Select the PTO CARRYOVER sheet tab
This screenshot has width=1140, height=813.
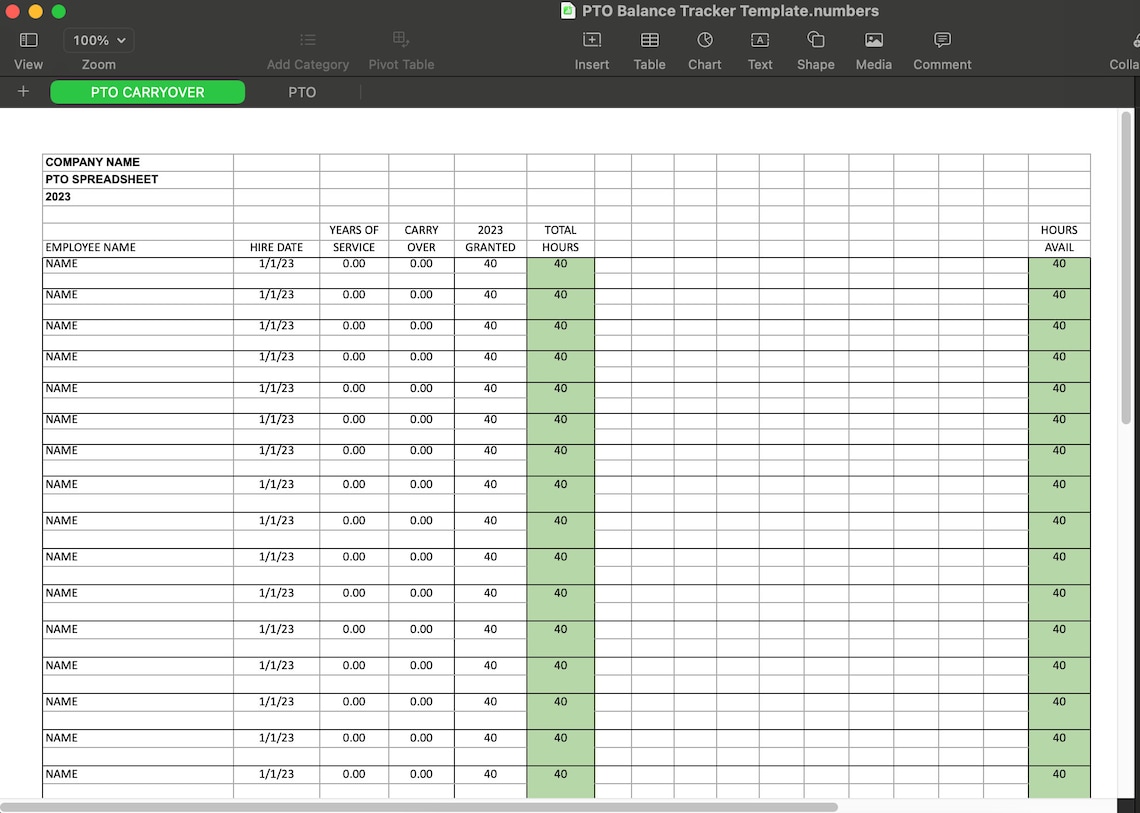coord(147,92)
